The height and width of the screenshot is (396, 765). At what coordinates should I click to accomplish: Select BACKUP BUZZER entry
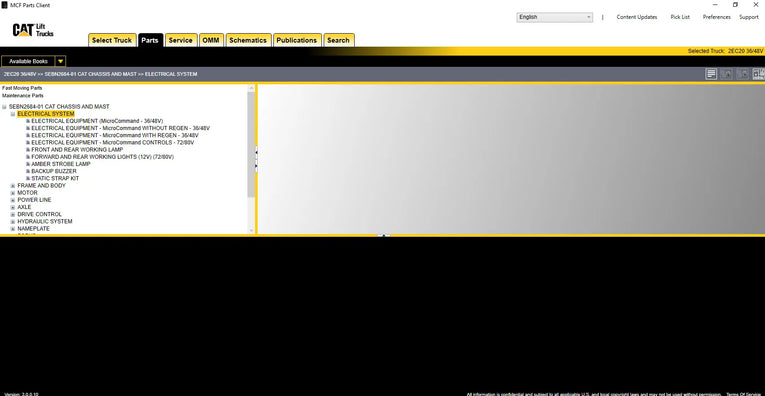click(x=54, y=172)
